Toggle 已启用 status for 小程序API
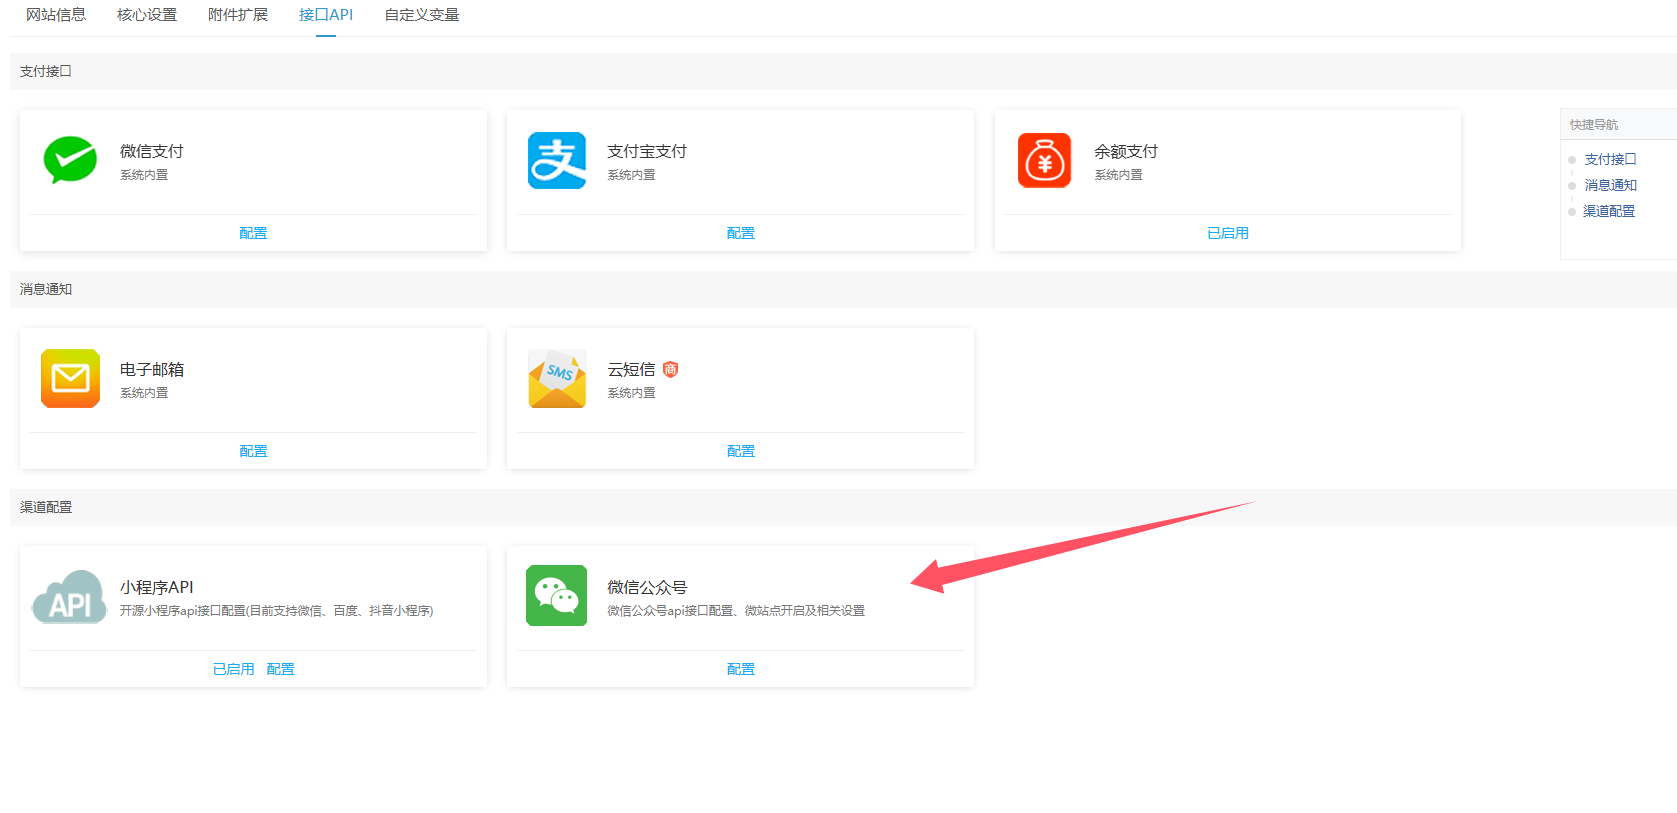Image resolution: width=1677 pixels, height=813 pixels. [233, 669]
